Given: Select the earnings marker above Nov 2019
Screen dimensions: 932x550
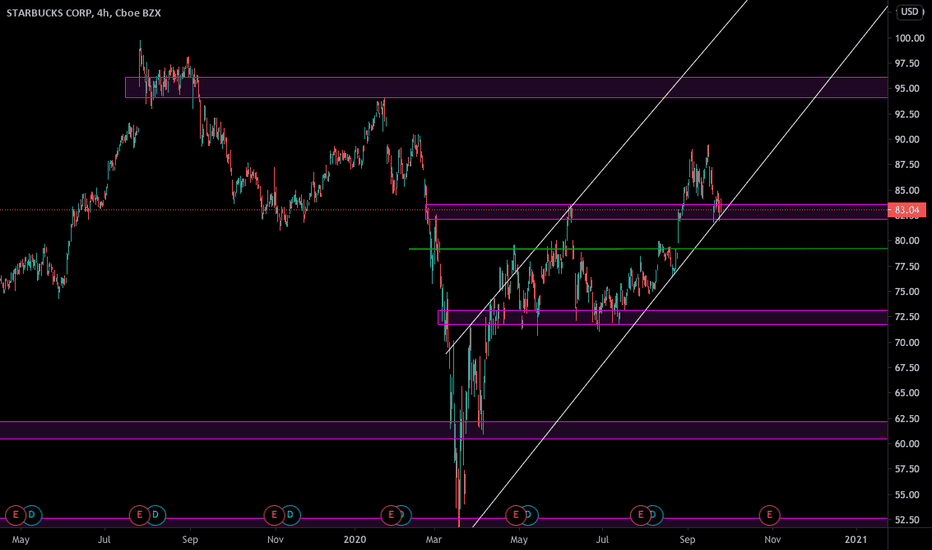Looking at the screenshot, I should click(274, 515).
